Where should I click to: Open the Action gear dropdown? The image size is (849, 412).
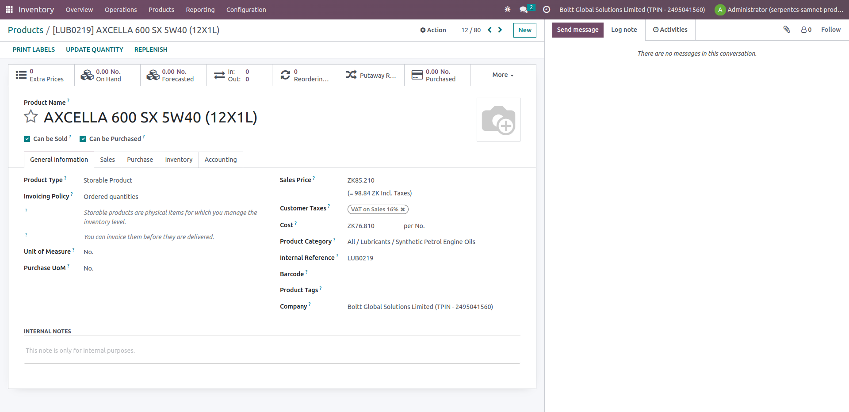tap(433, 30)
